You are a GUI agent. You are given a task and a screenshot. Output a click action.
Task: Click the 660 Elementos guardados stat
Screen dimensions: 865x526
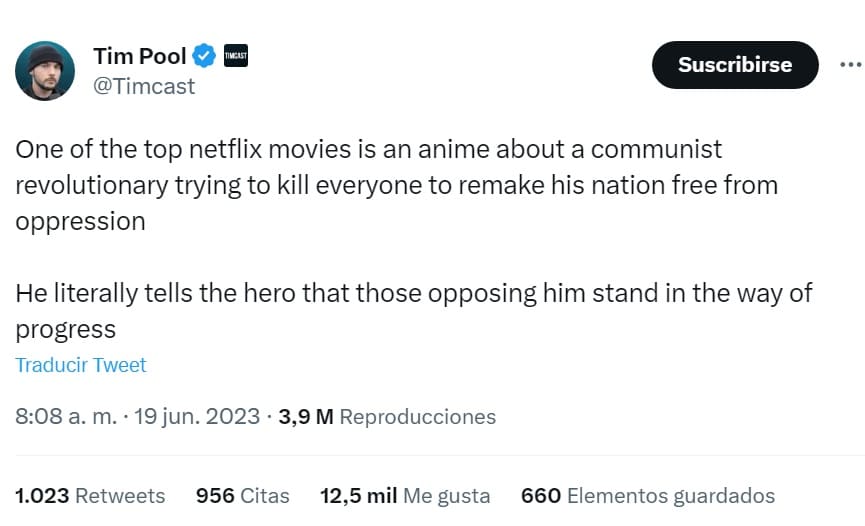point(648,495)
